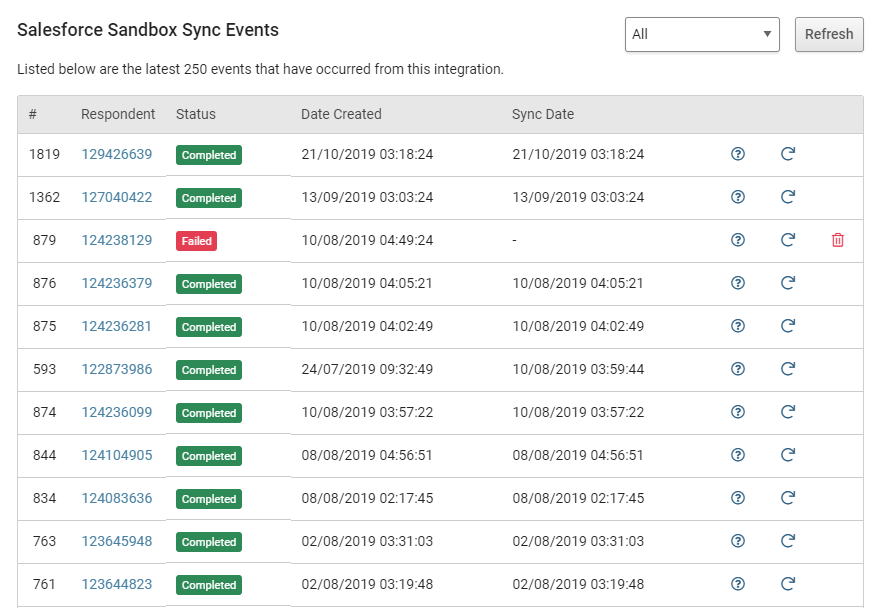Open help details for event 1819

click(738, 154)
